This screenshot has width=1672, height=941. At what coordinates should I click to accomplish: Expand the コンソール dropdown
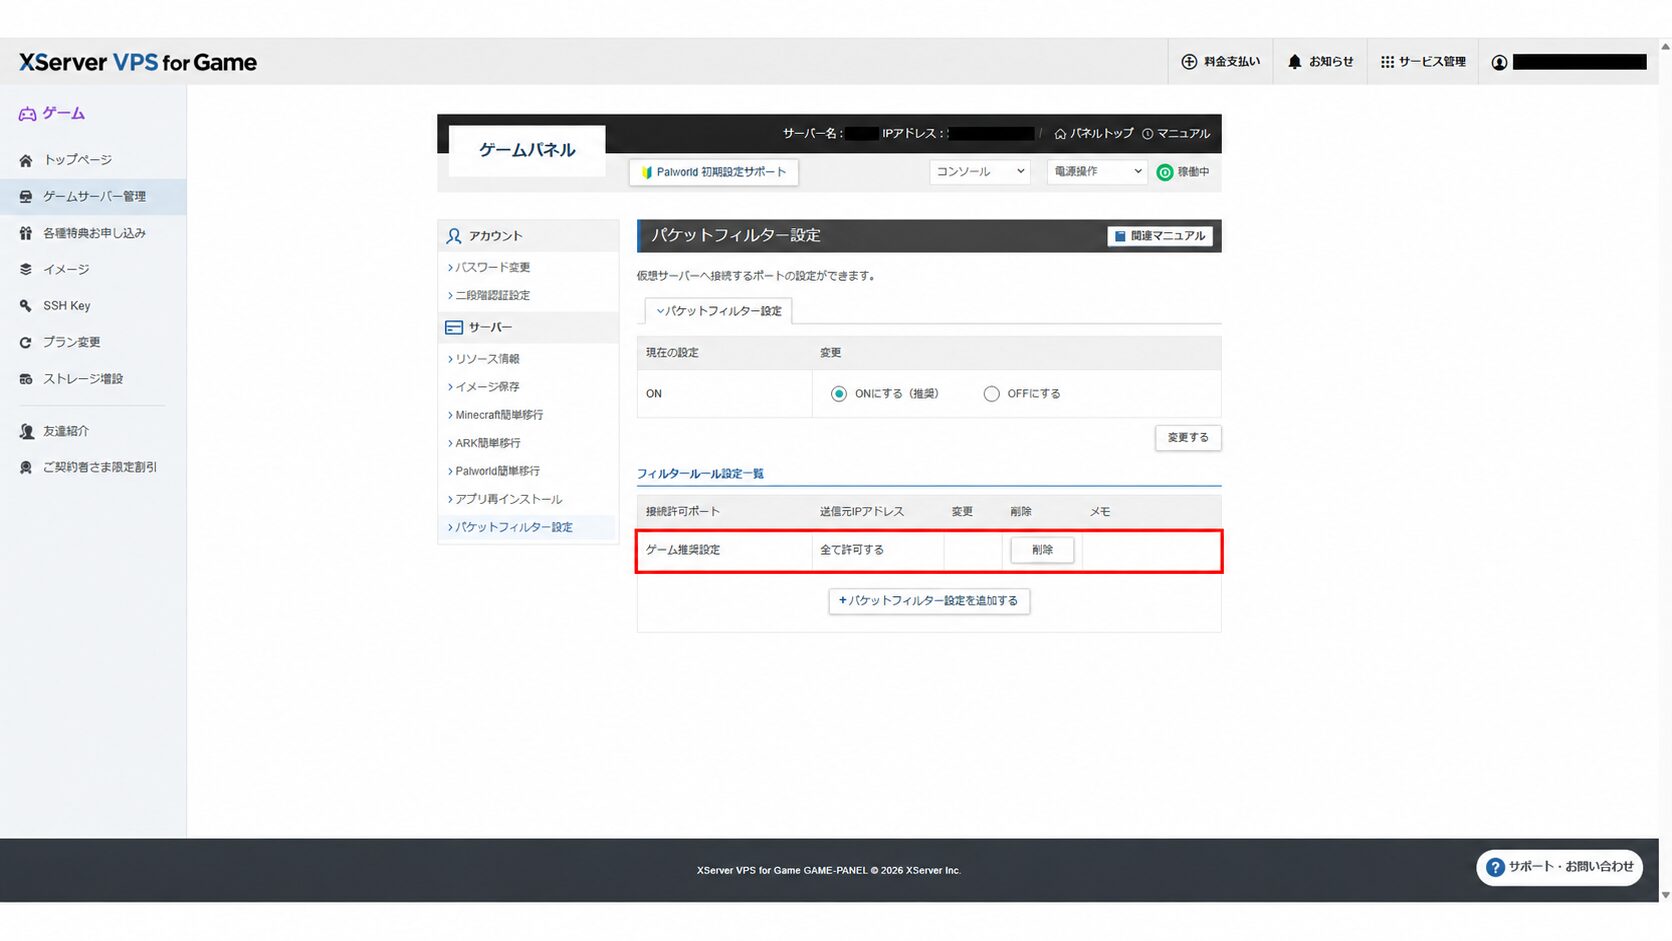(x=979, y=172)
